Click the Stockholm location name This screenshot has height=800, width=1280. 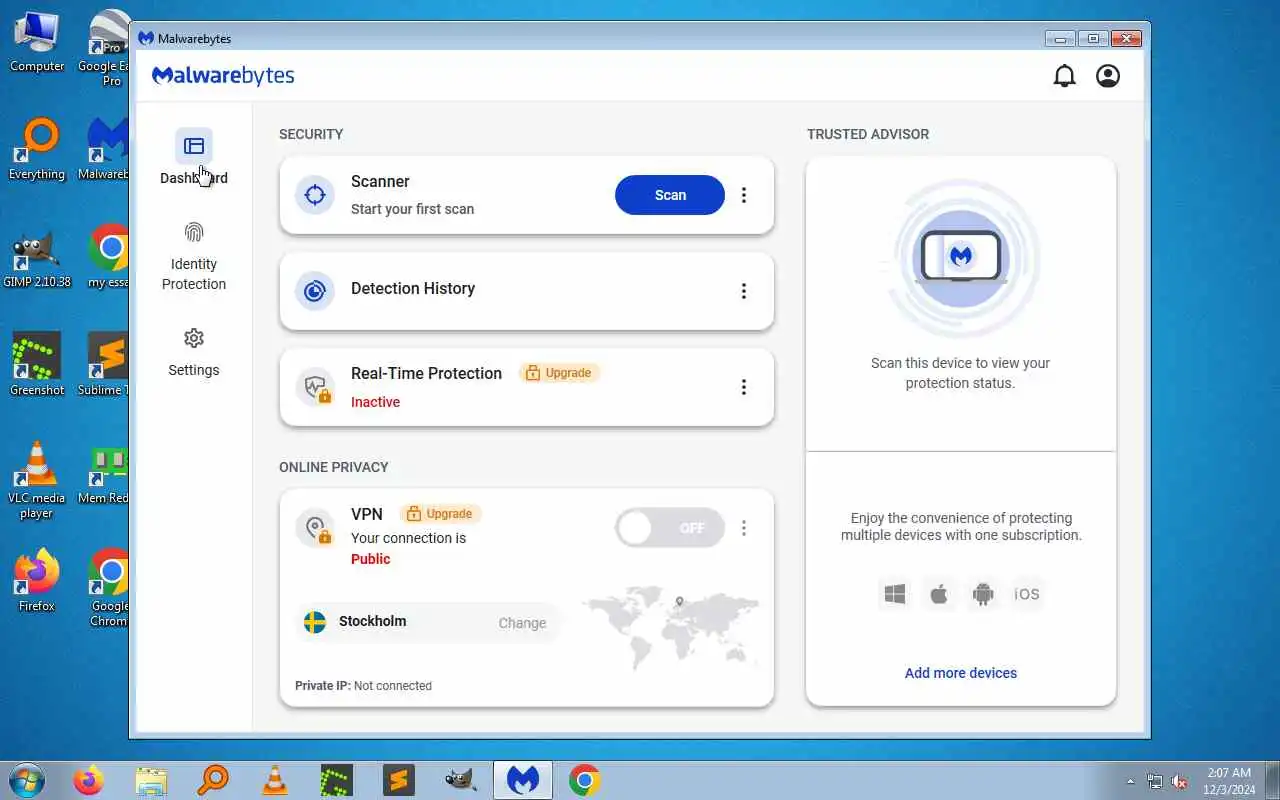(372, 621)
